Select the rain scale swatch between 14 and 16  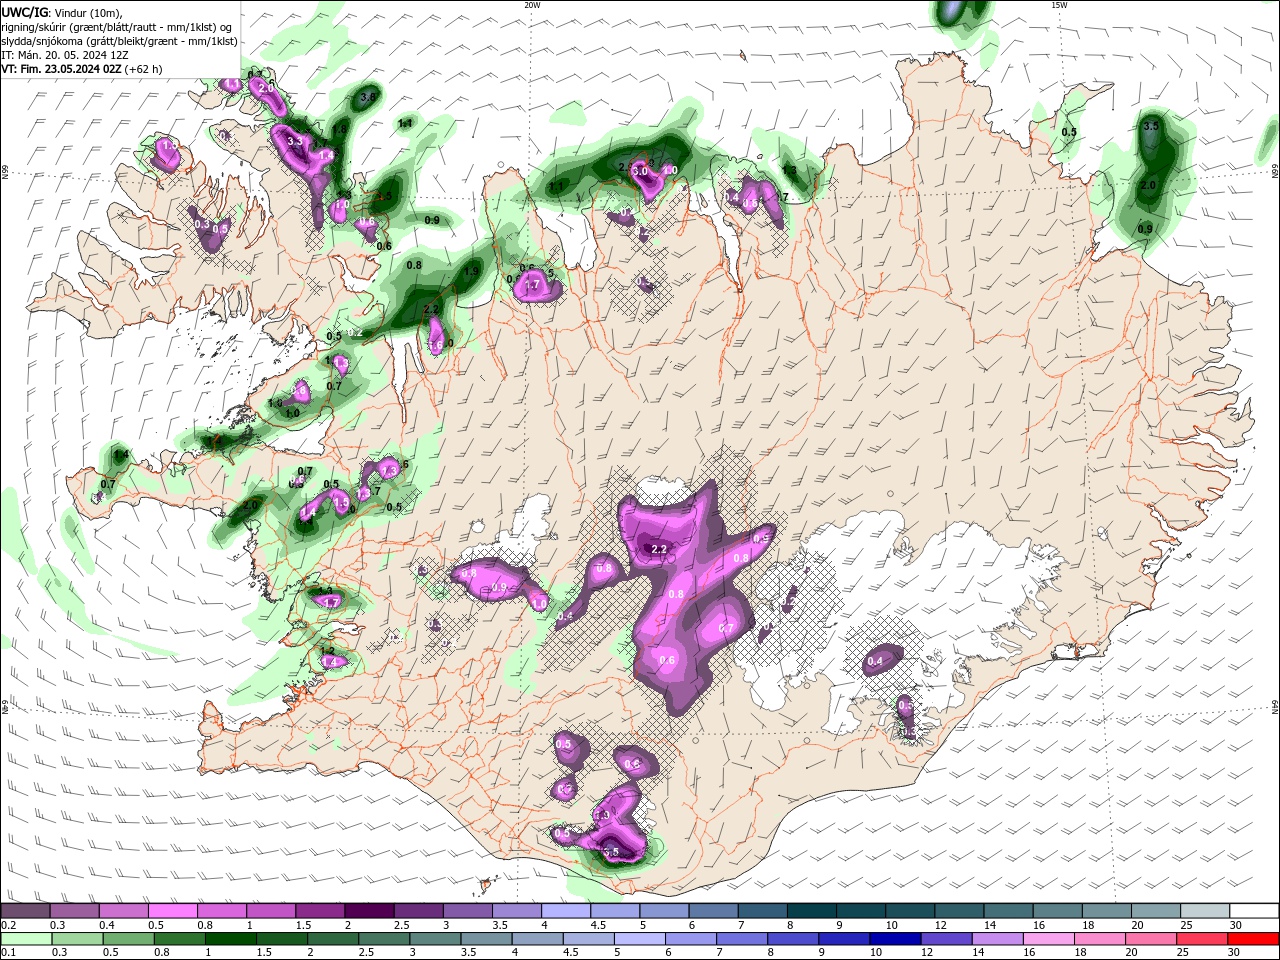[x=998, y=939]
